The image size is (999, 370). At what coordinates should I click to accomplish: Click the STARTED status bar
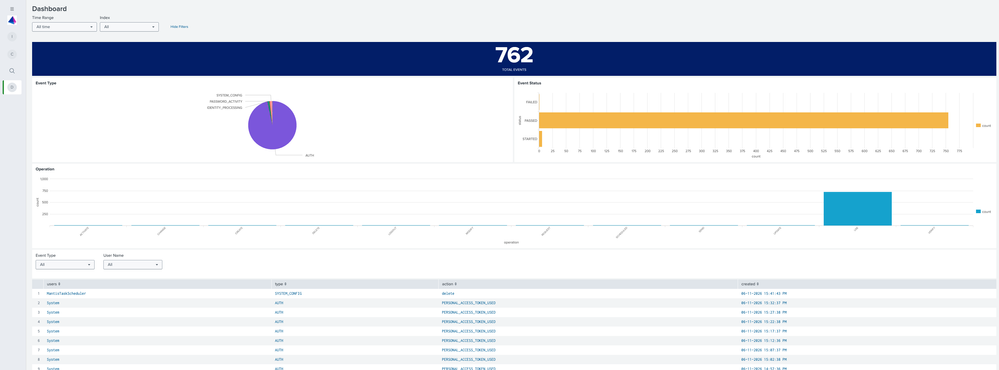pyautogui.click(x=540, y=139)
